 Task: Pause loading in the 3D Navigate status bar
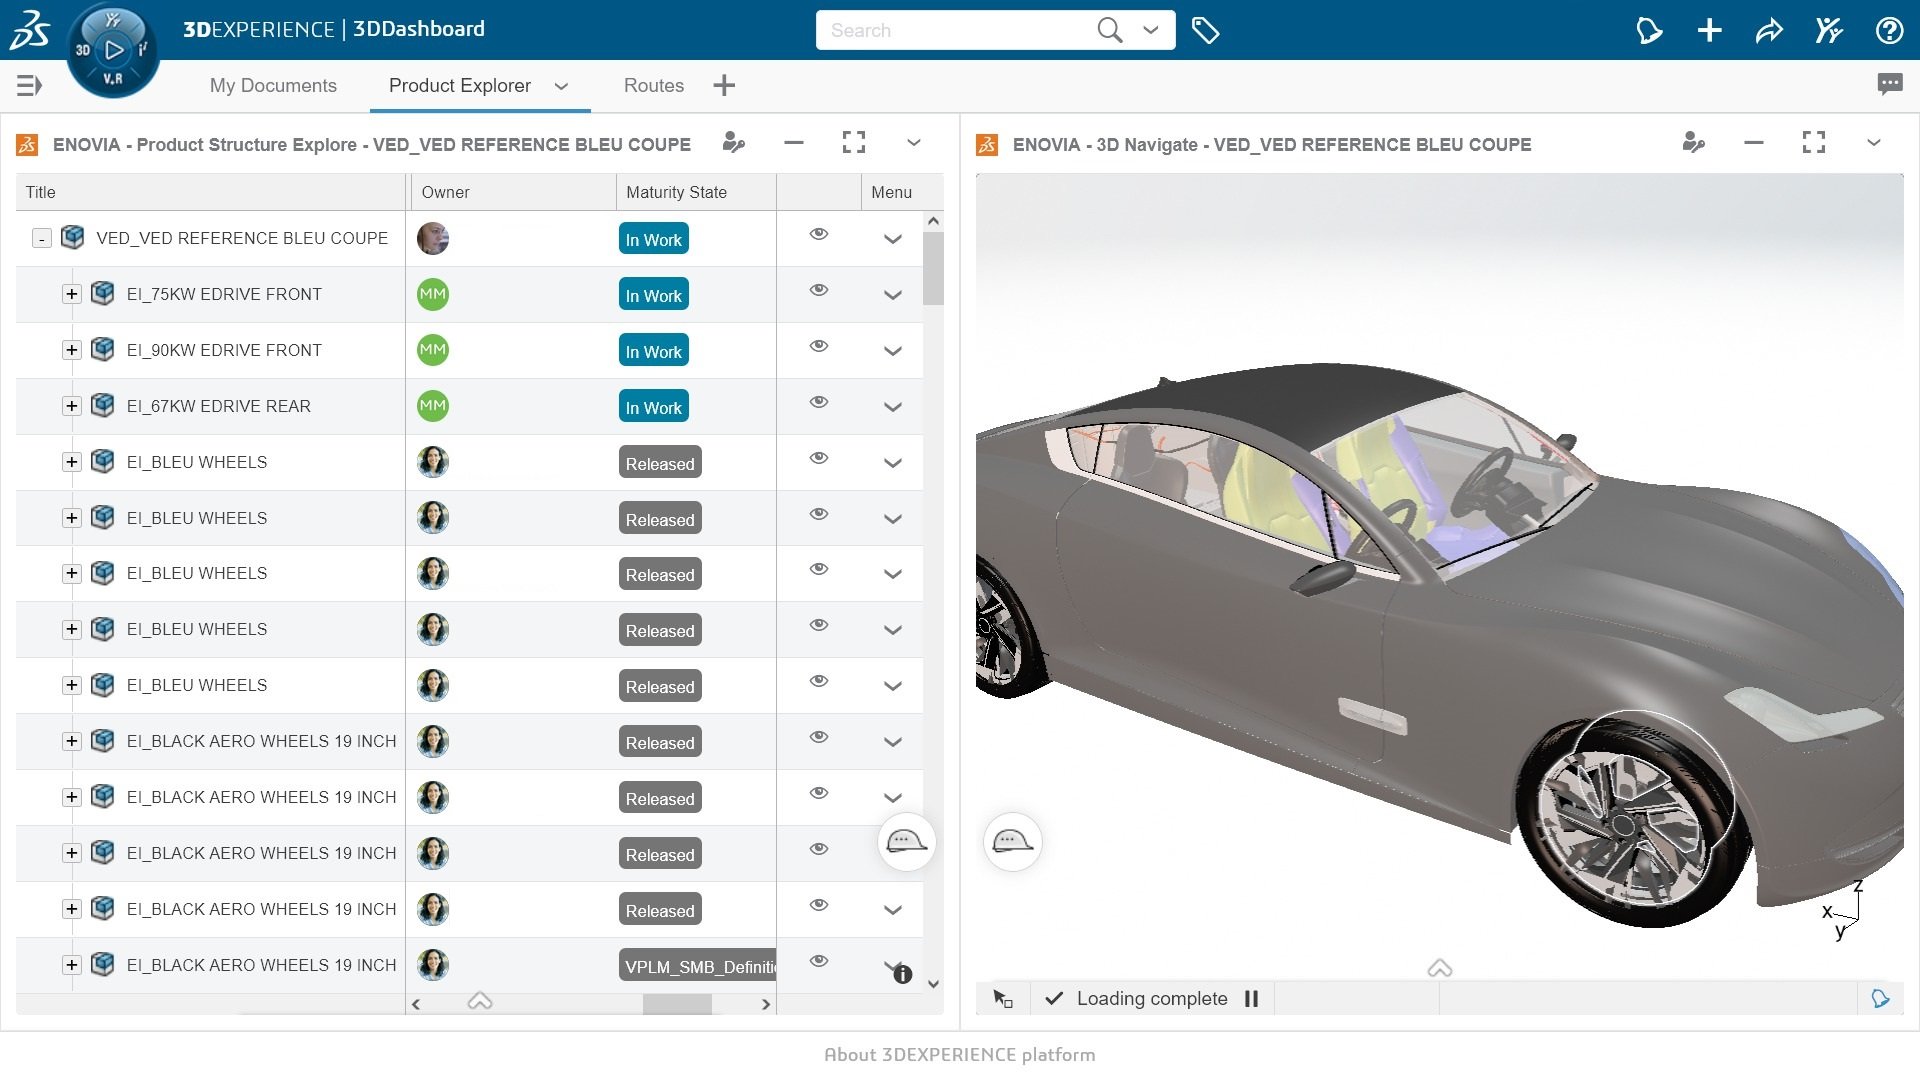[x=1251, y=998]
